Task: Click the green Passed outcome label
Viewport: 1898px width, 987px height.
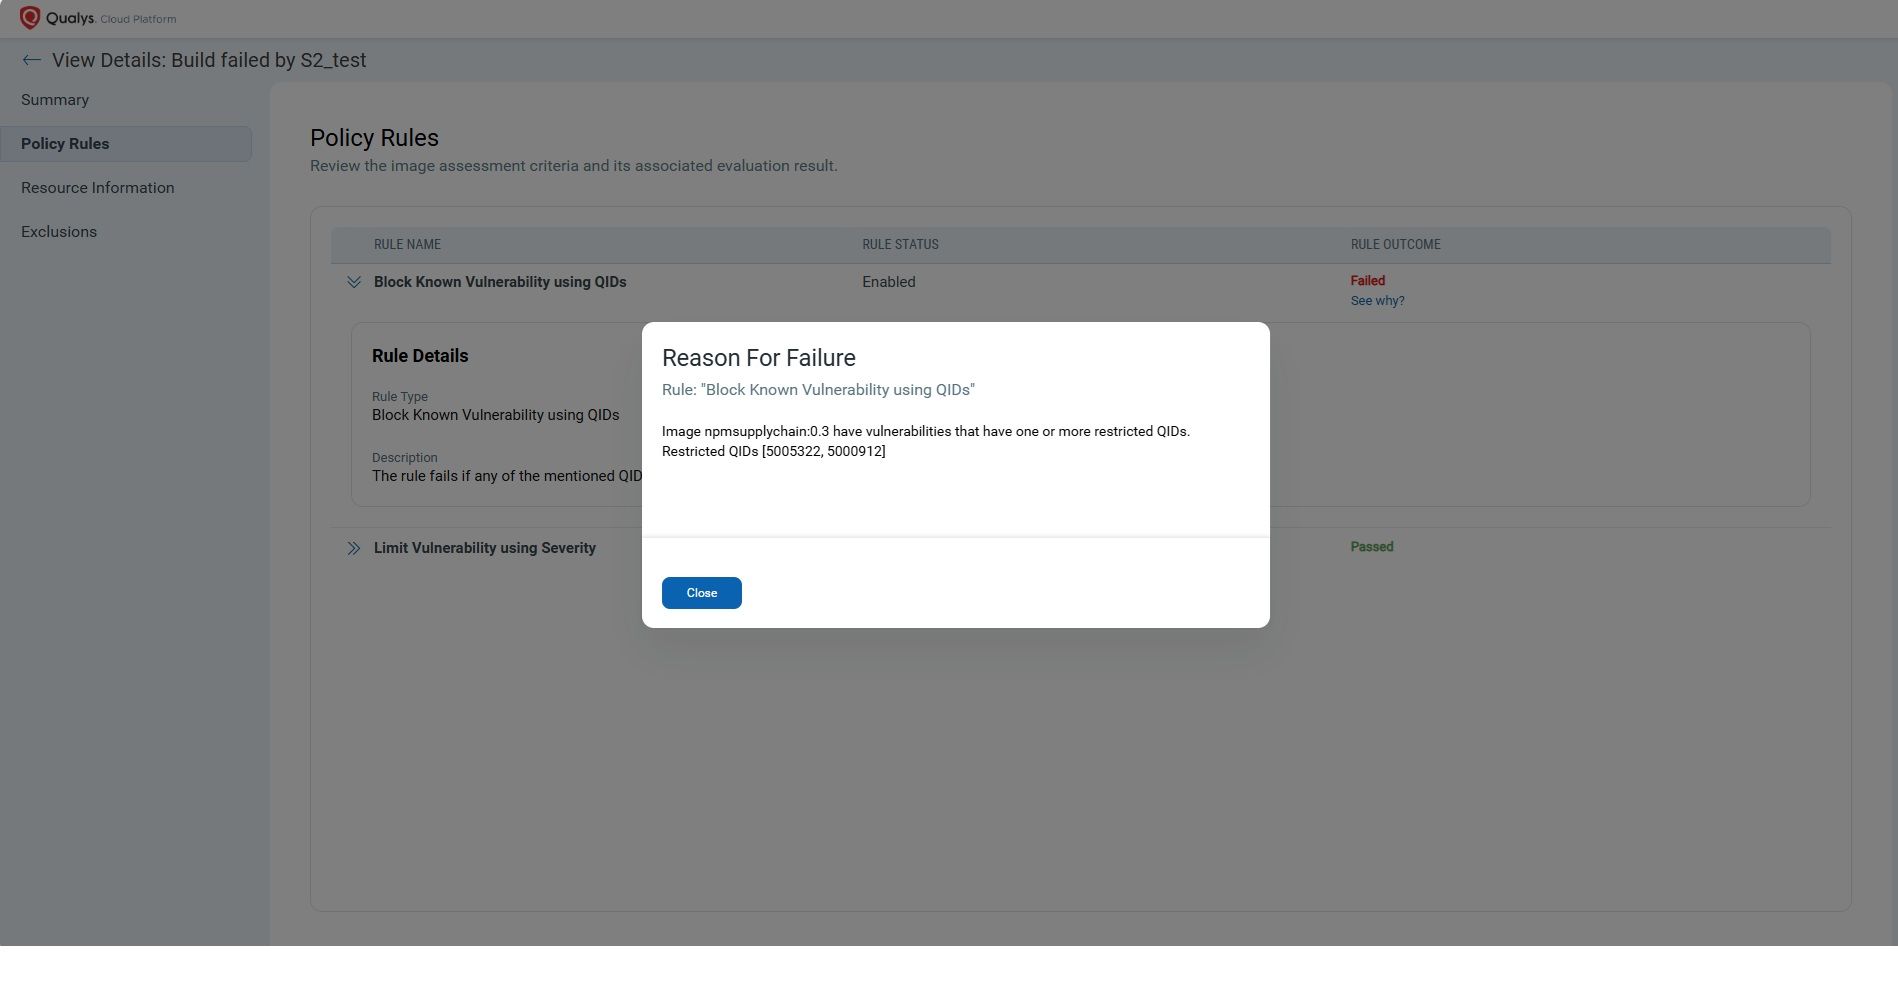Action: [x=1371, y=547]
